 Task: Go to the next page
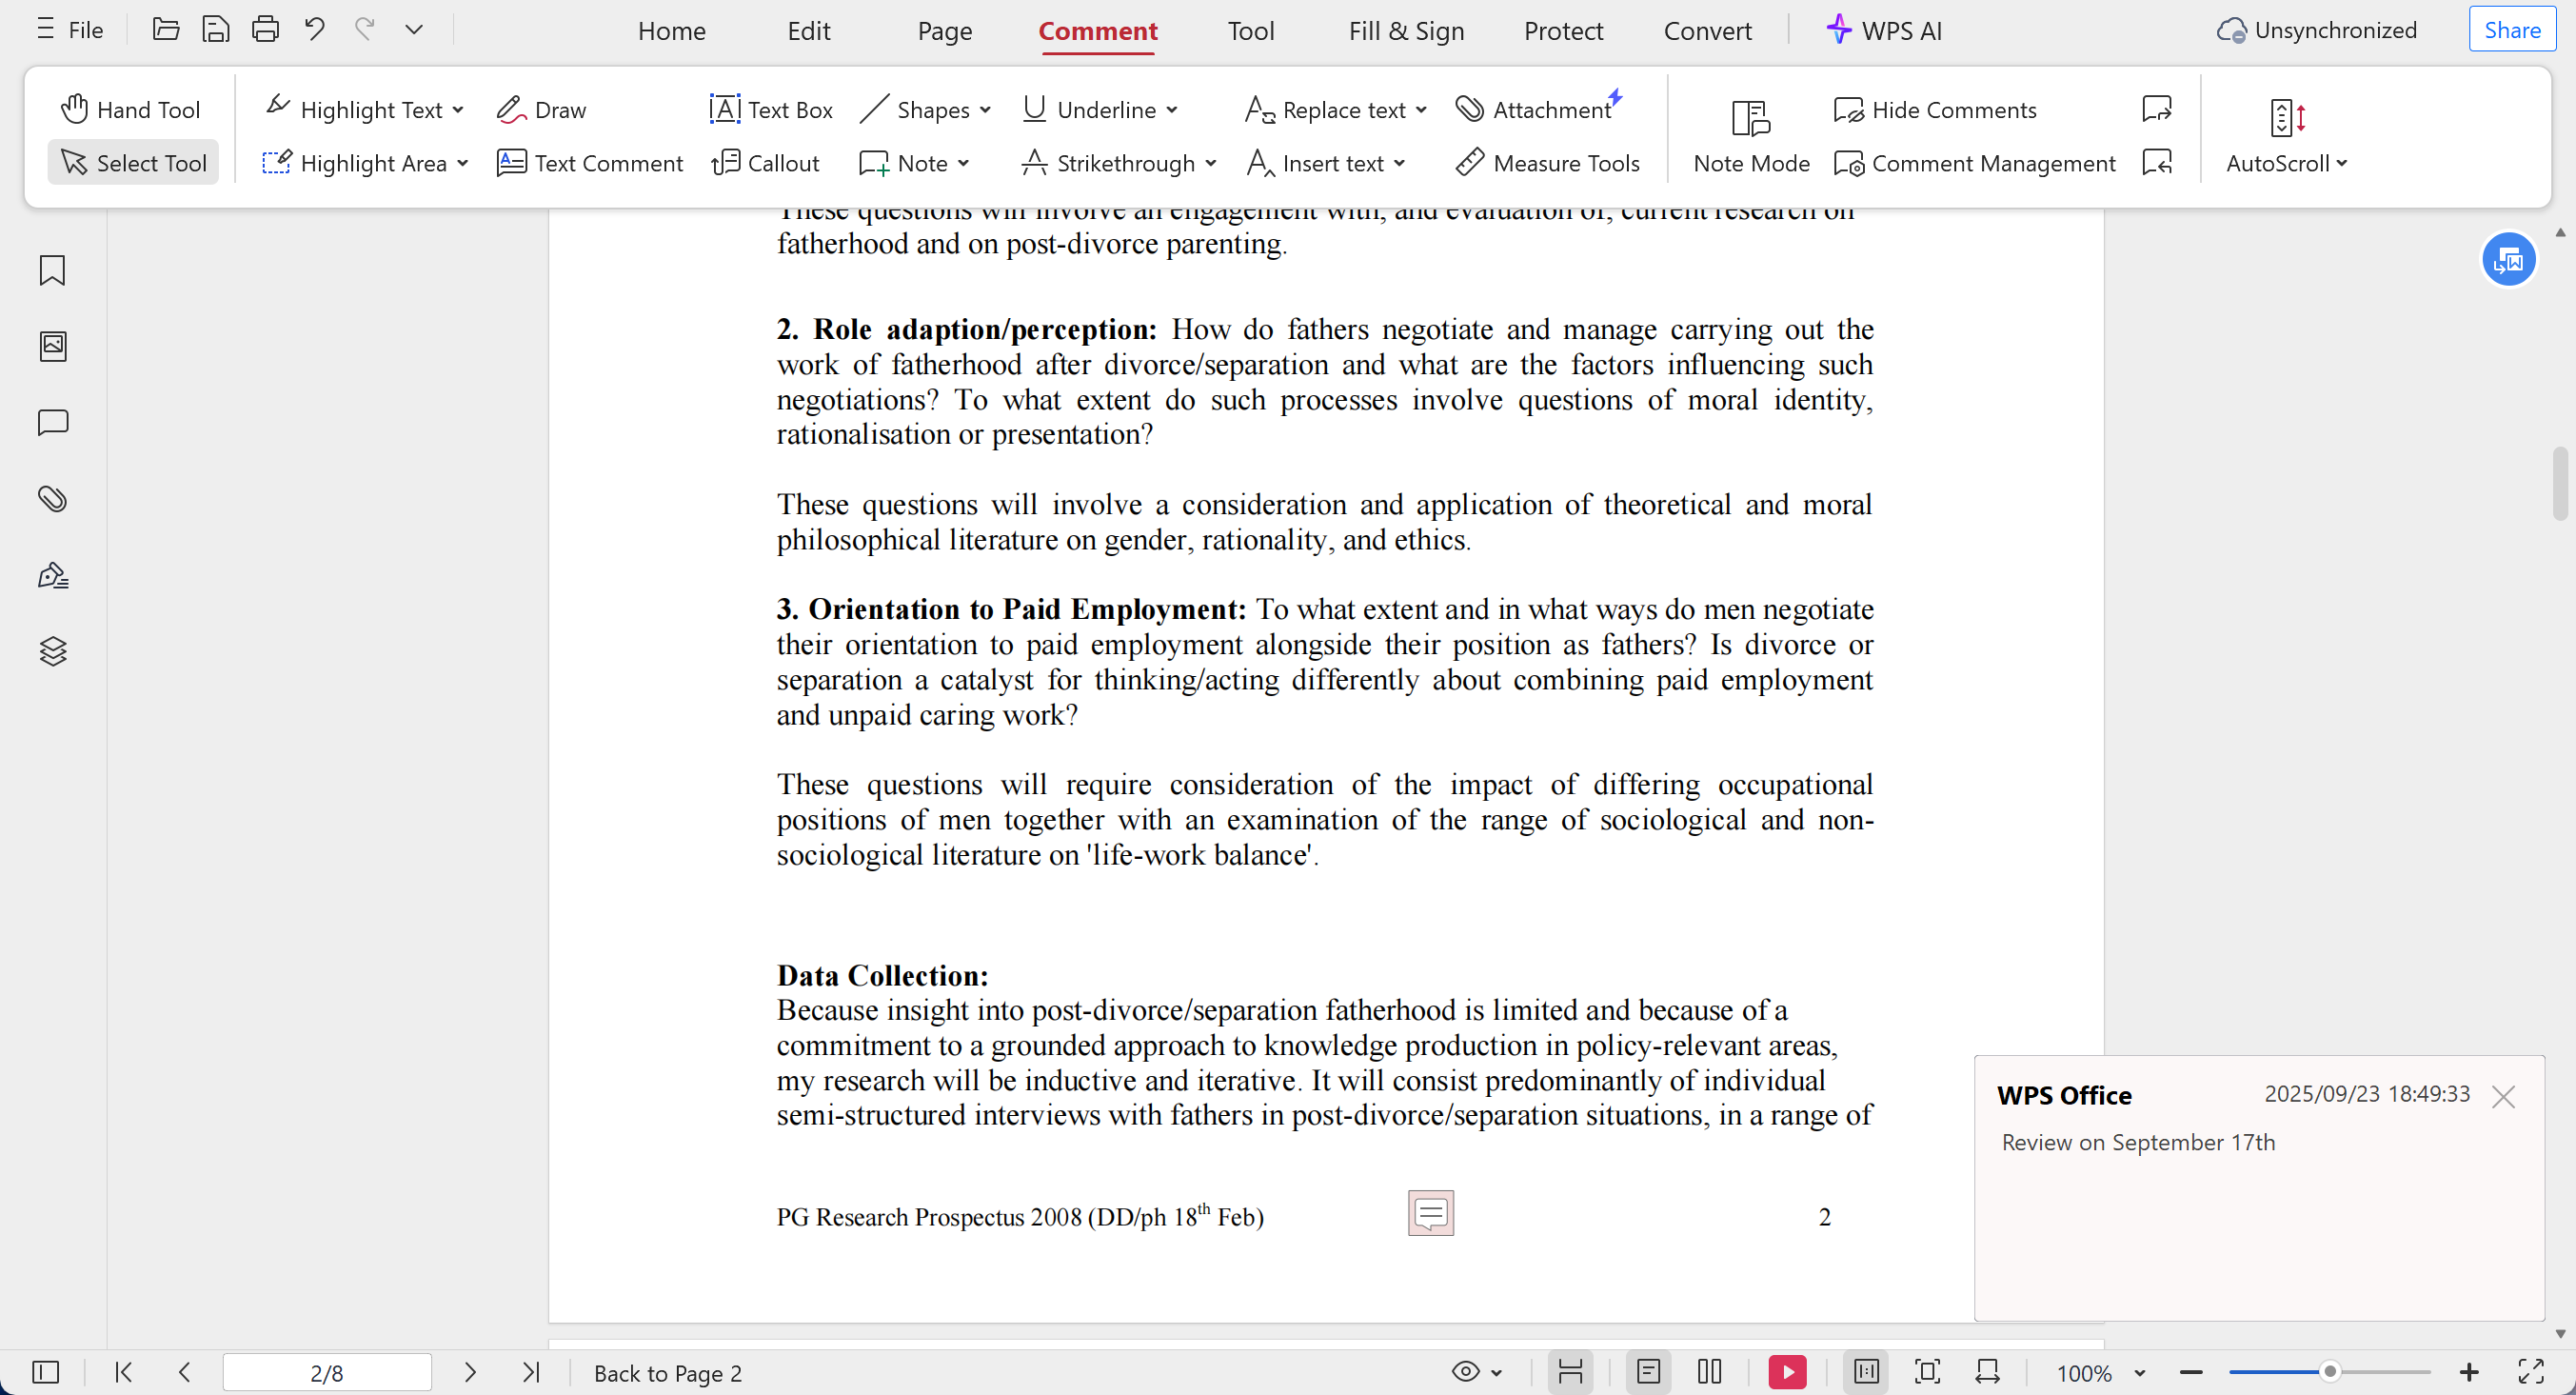pos(470,1372)
